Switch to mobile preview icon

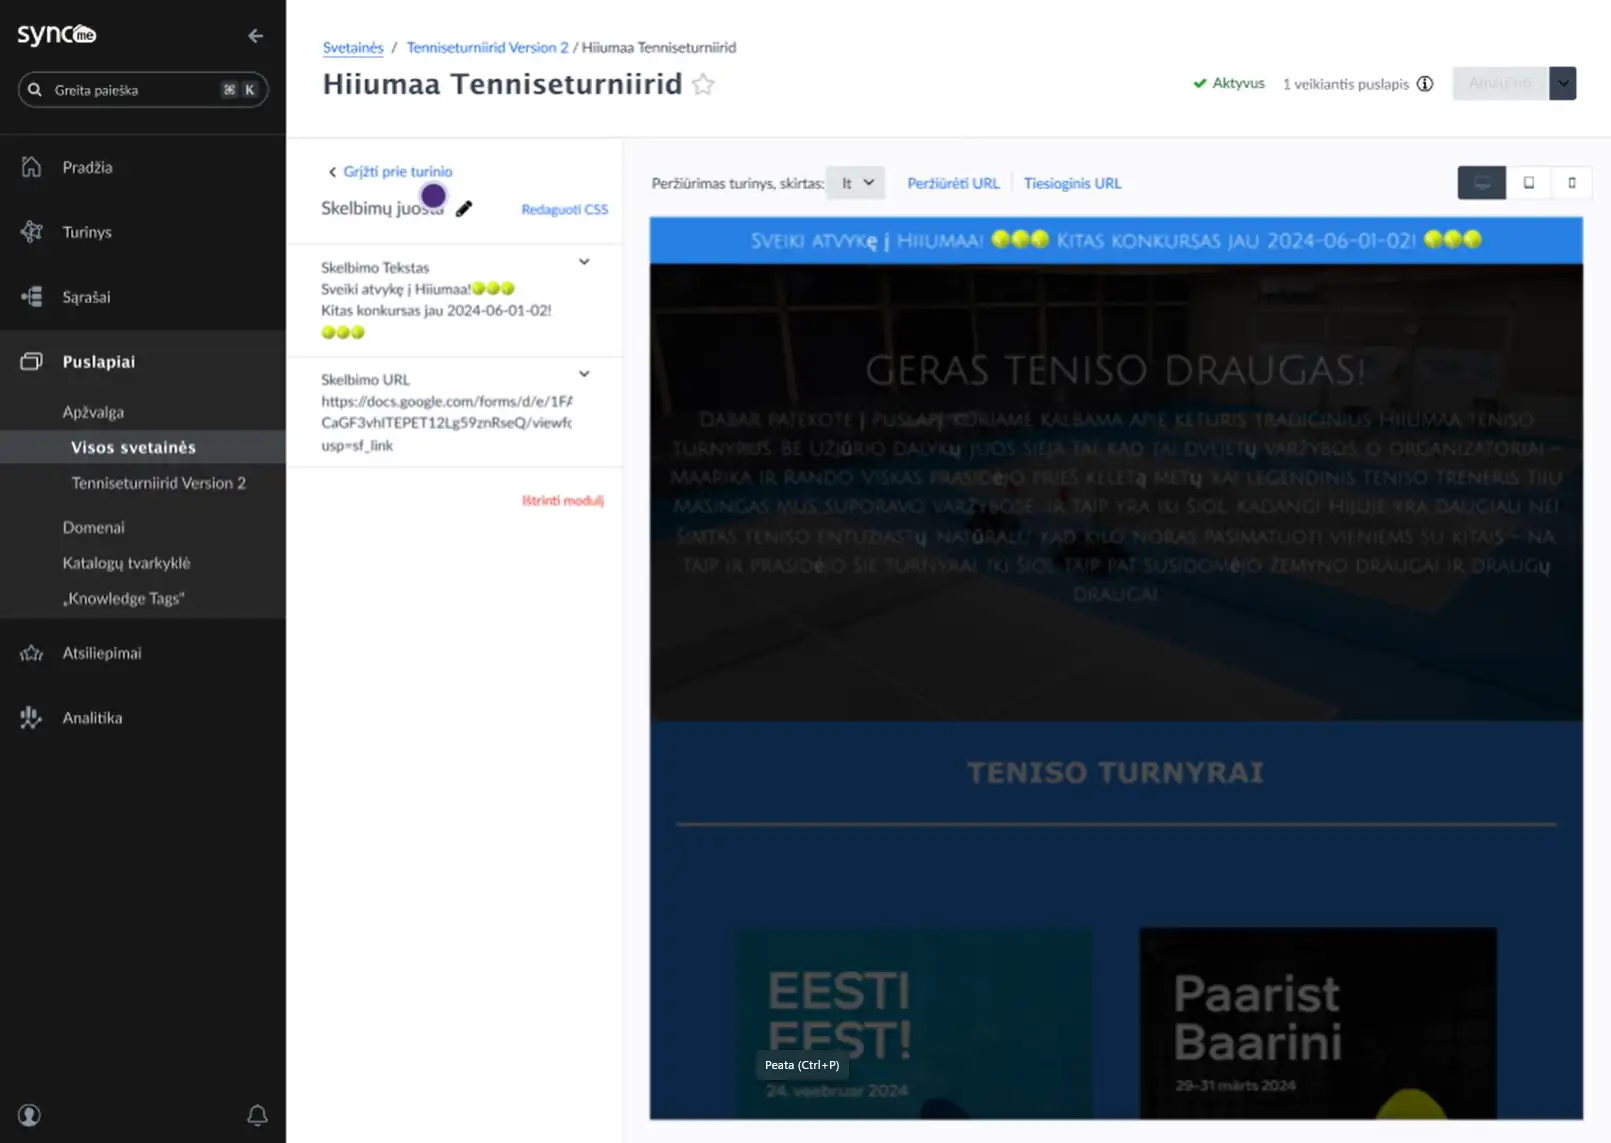pos(1571,183)
